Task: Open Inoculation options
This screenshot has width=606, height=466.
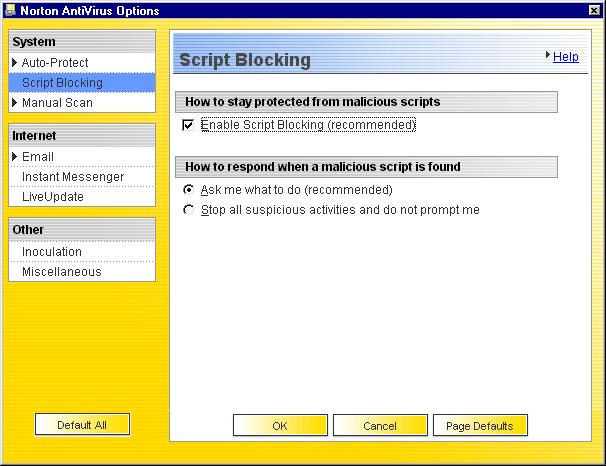Action: pos(52,252)
